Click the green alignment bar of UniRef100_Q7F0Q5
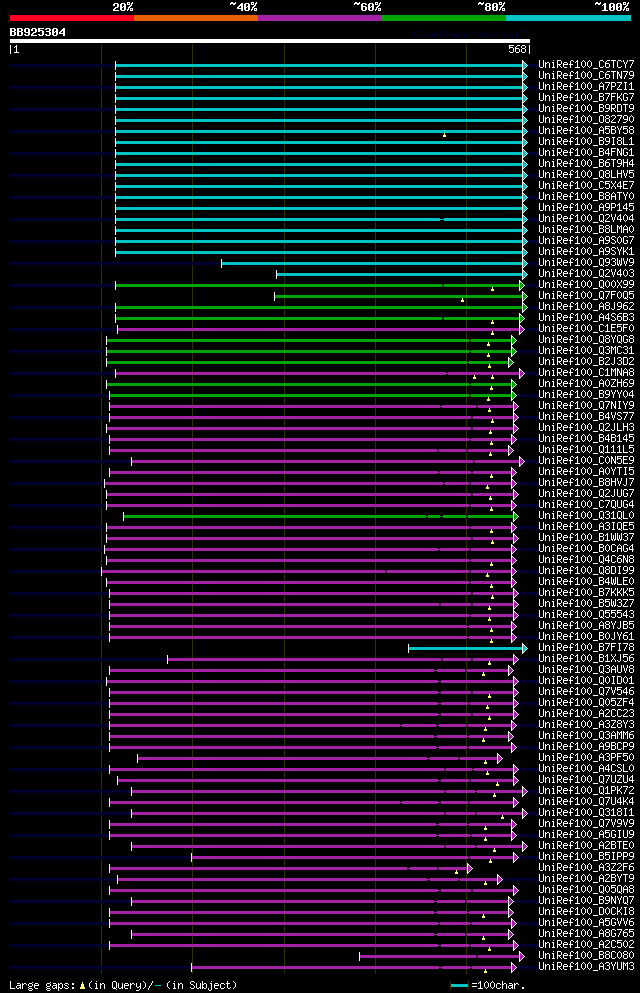640x993 pixels. (401, 296)
